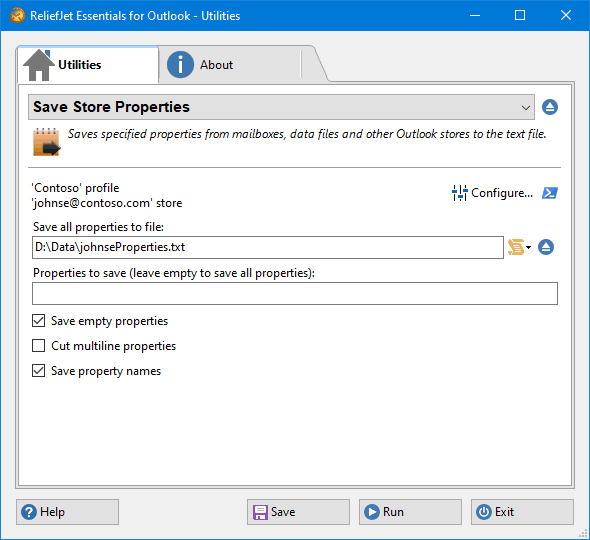Screen dimensions: 590x540
Task: Select the Utilities tab
Action: pos(88,65)
